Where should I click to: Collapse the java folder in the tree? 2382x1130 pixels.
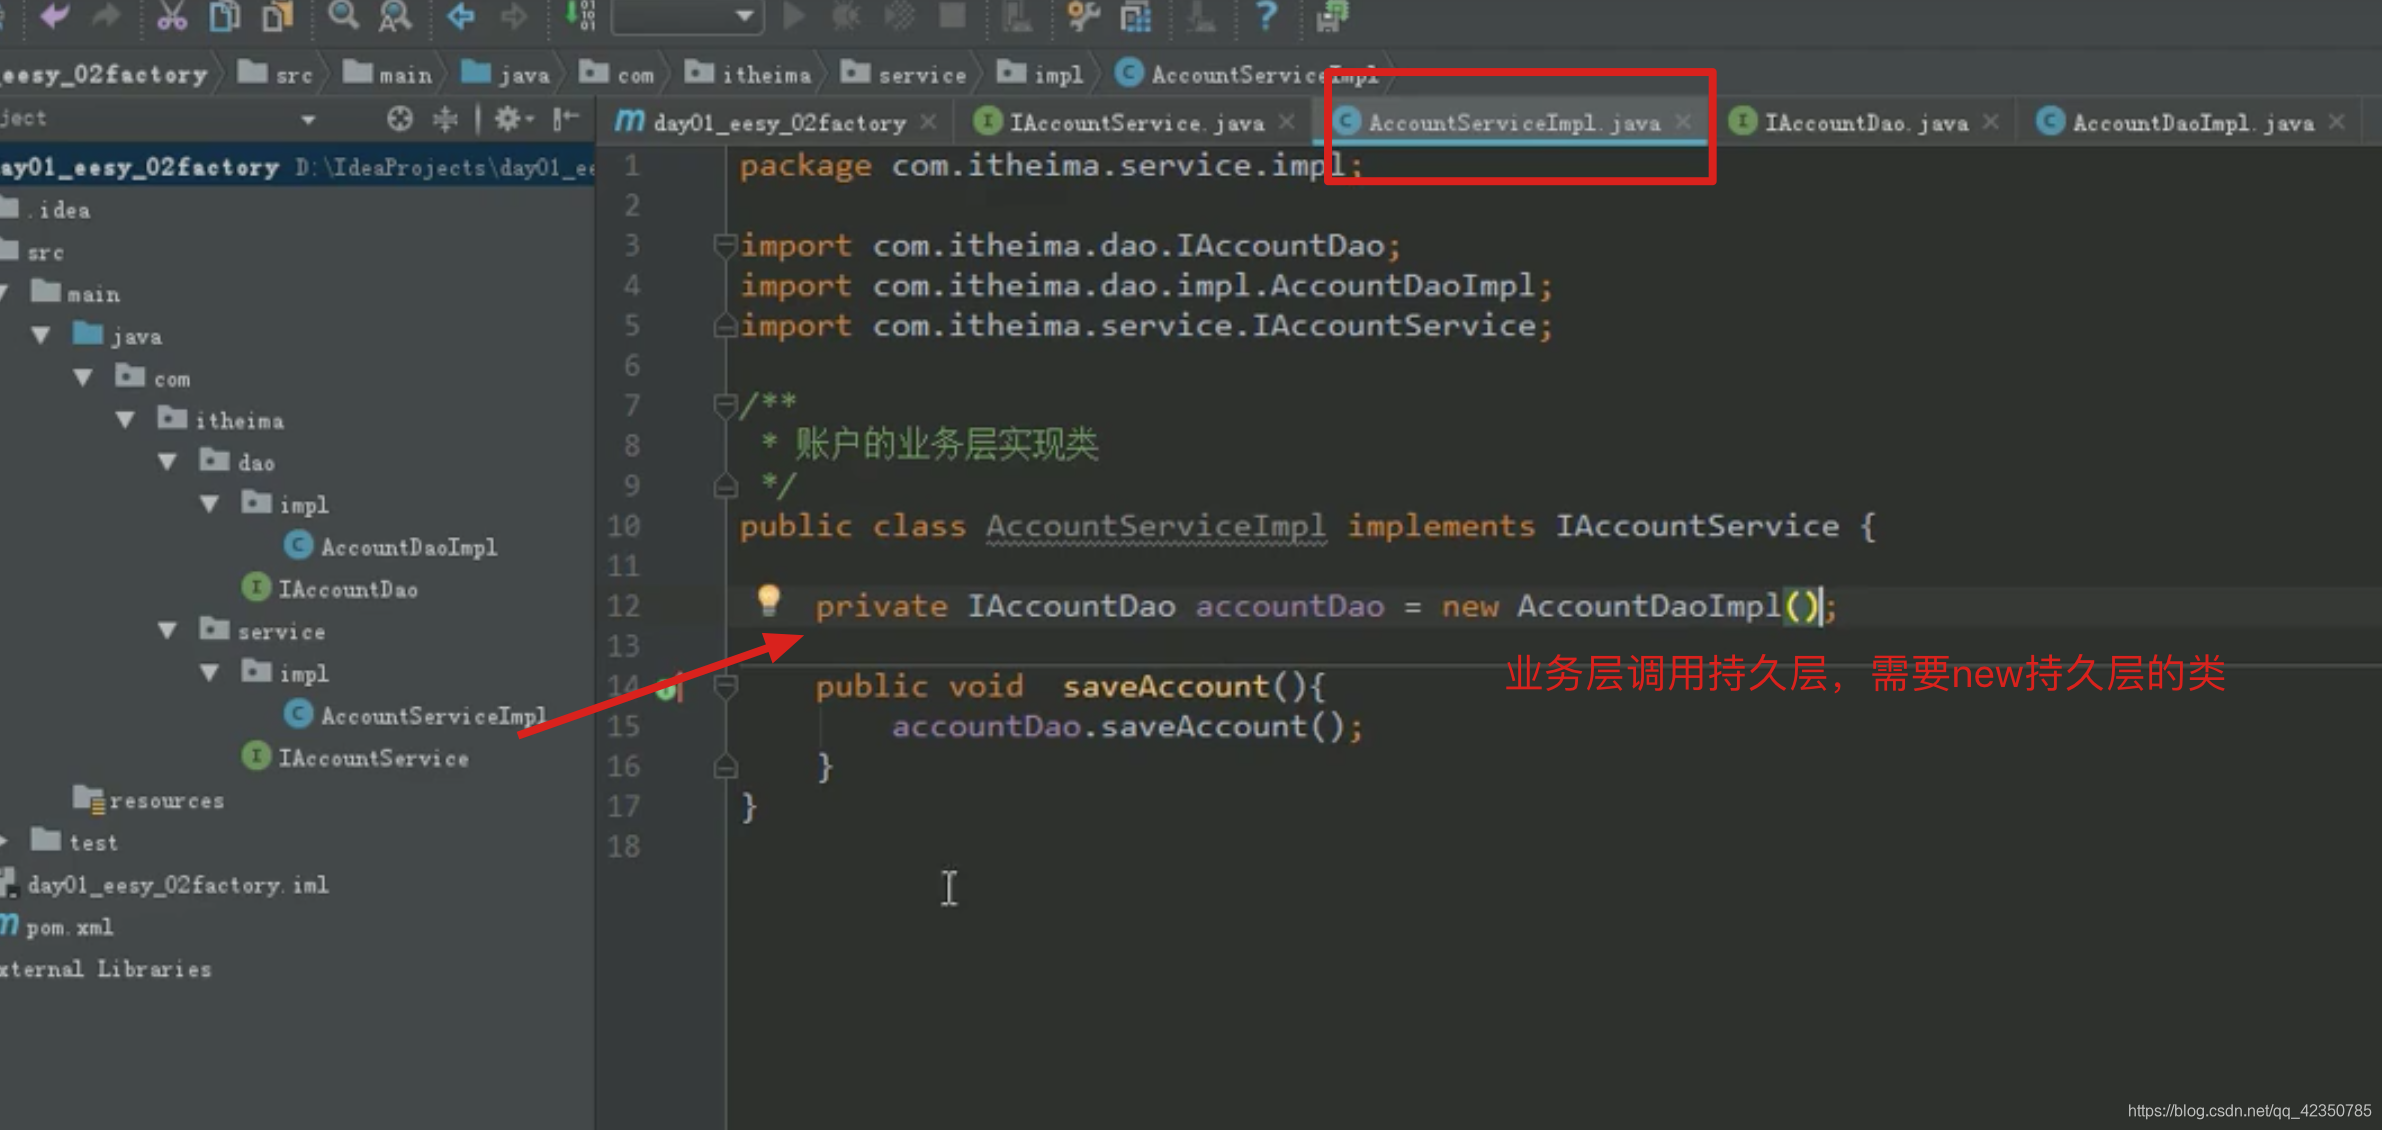click(x=41, y=336)
